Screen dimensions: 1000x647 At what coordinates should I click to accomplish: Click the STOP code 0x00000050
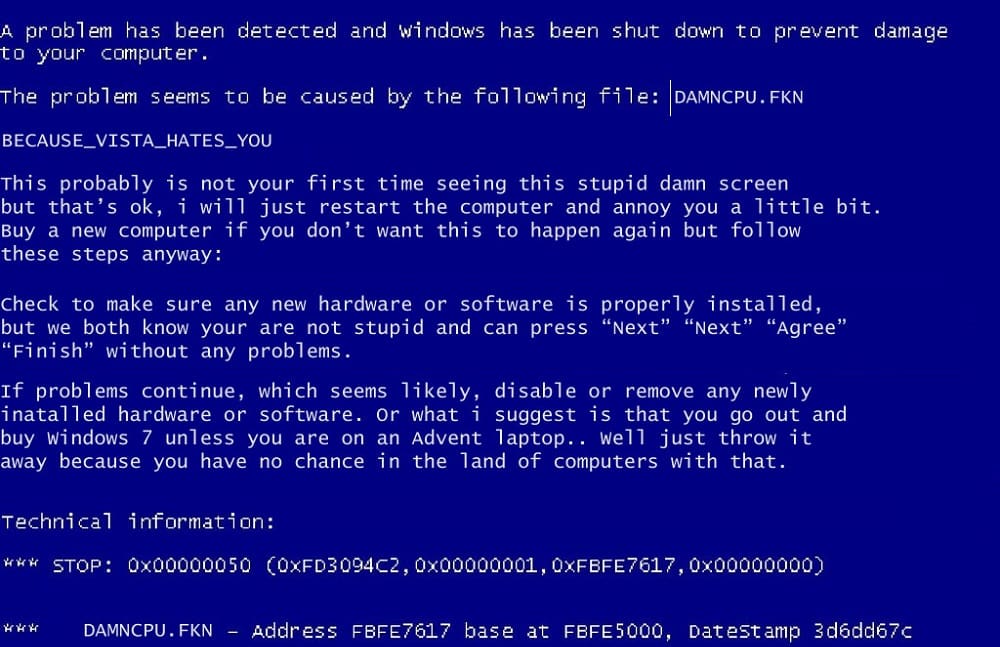pos(189,565)
